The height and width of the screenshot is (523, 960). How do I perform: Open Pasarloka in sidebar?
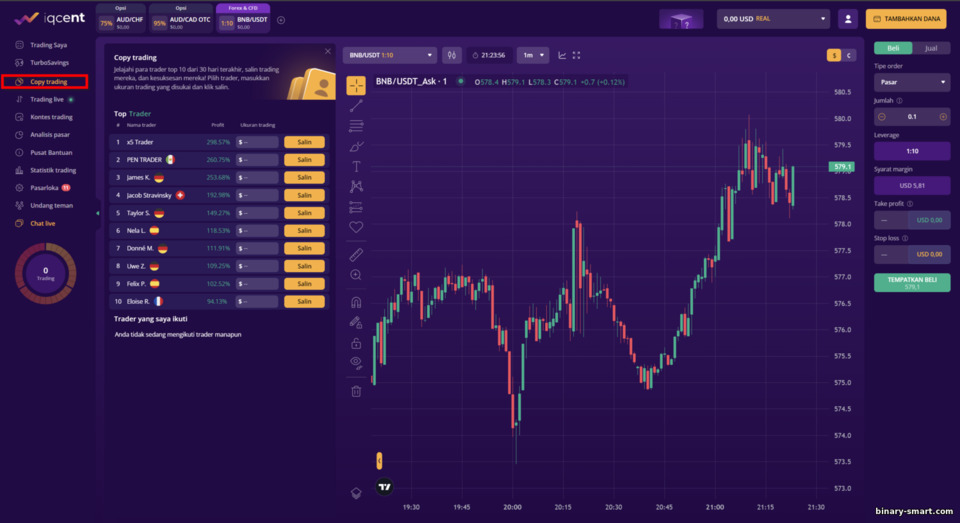[x=44, y=188]
